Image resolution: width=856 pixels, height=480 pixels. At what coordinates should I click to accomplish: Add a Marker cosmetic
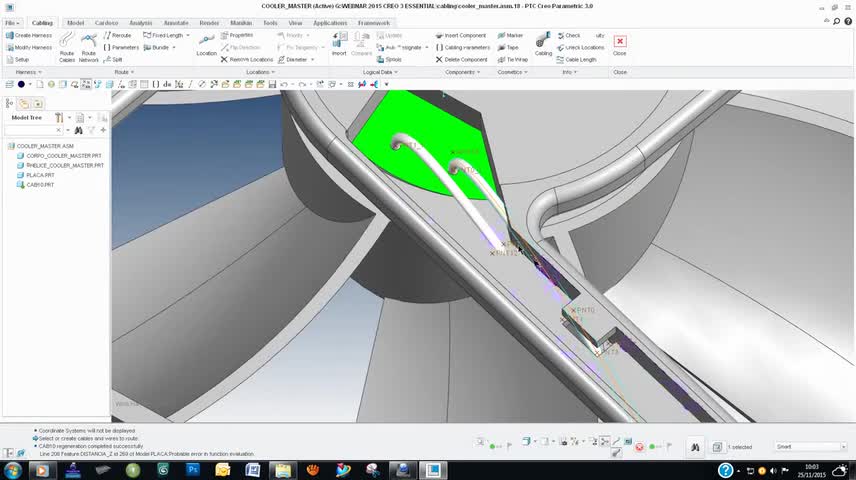click(x=510, y=35)
